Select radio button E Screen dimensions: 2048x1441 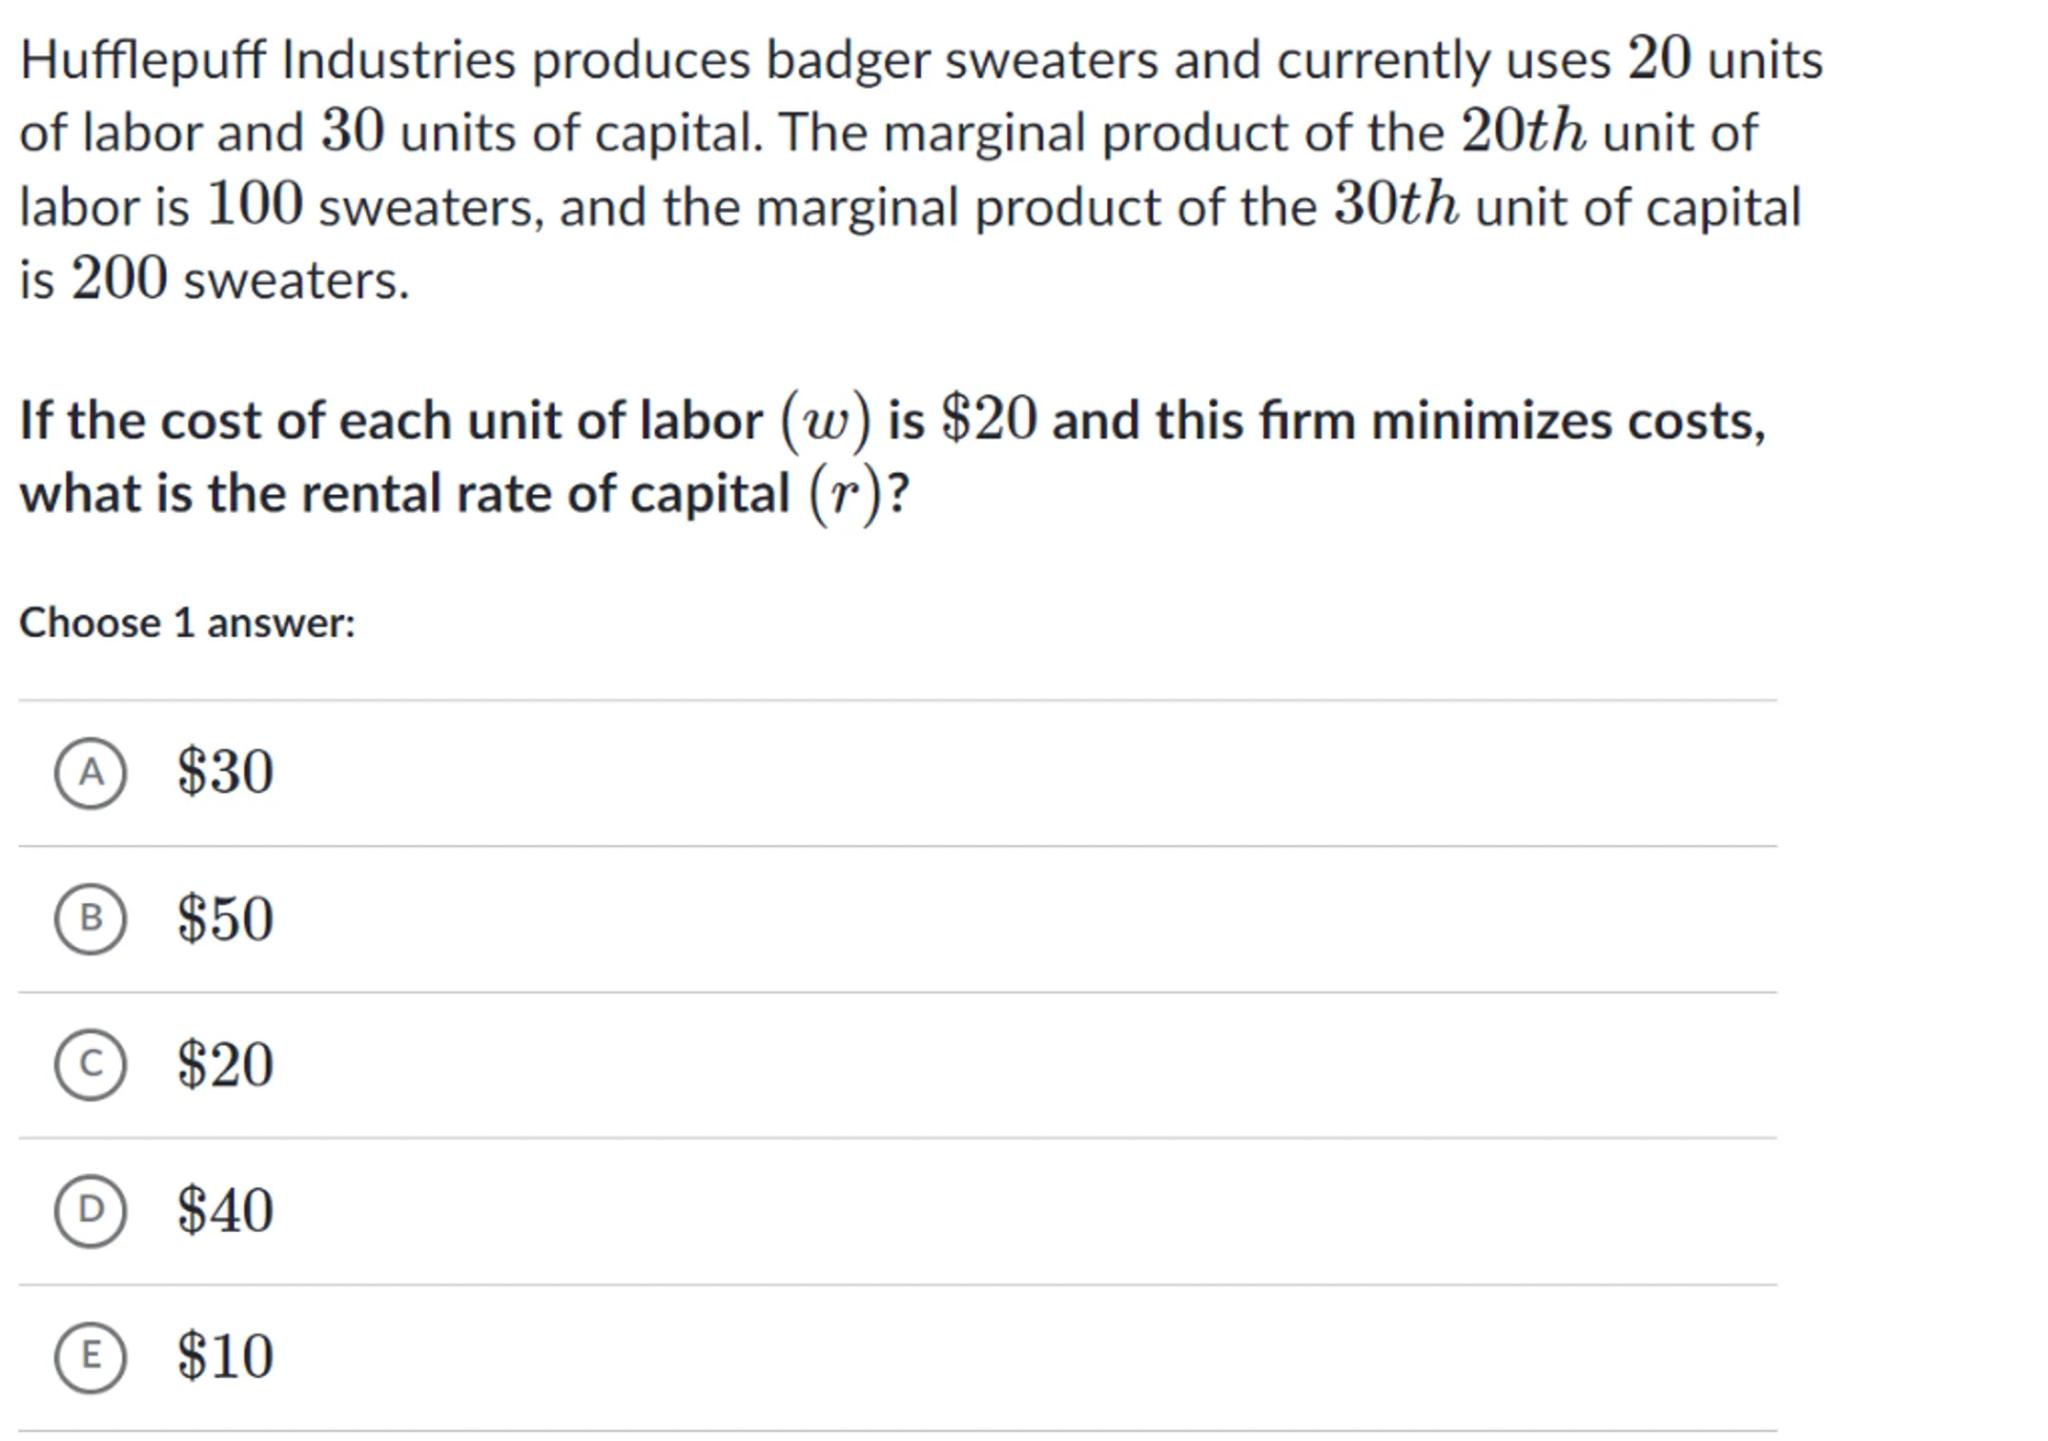pyautogui.click(x=90, y=1356)
